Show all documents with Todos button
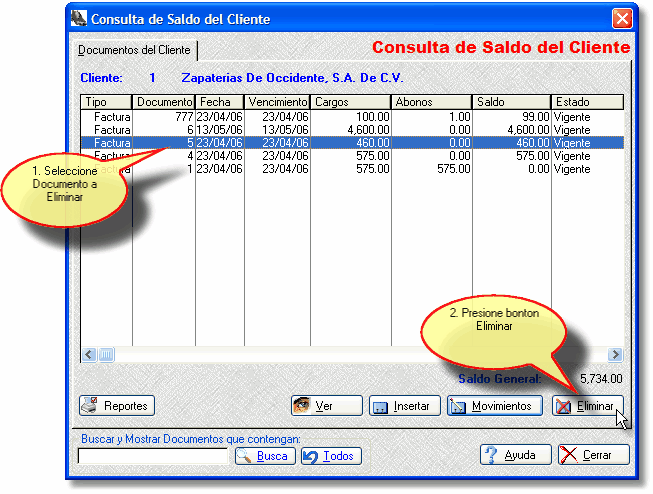This screenshot has height=494, width=653. pyautogui.click(x=331, y=456)
